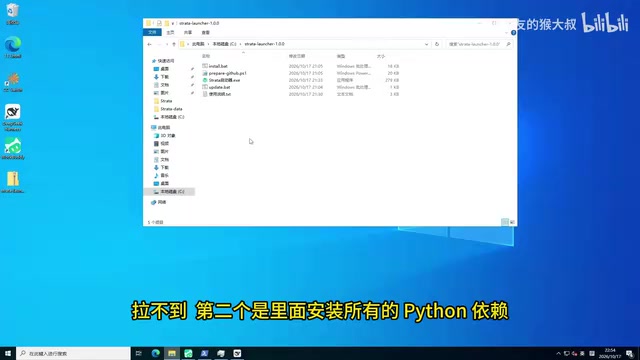Open the quick access toolbar dropdown arrow
640x360 pixels.
(x=173, y=23)
